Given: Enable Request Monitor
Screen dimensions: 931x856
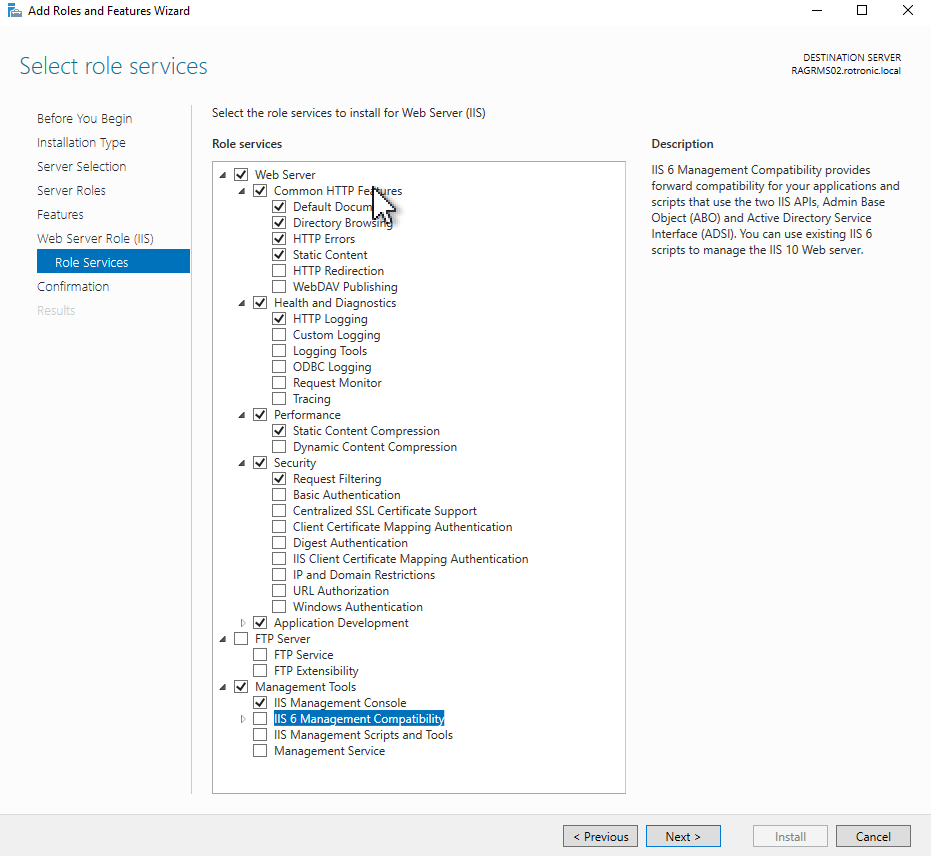Looking at the screenshot, I should 279,383.
